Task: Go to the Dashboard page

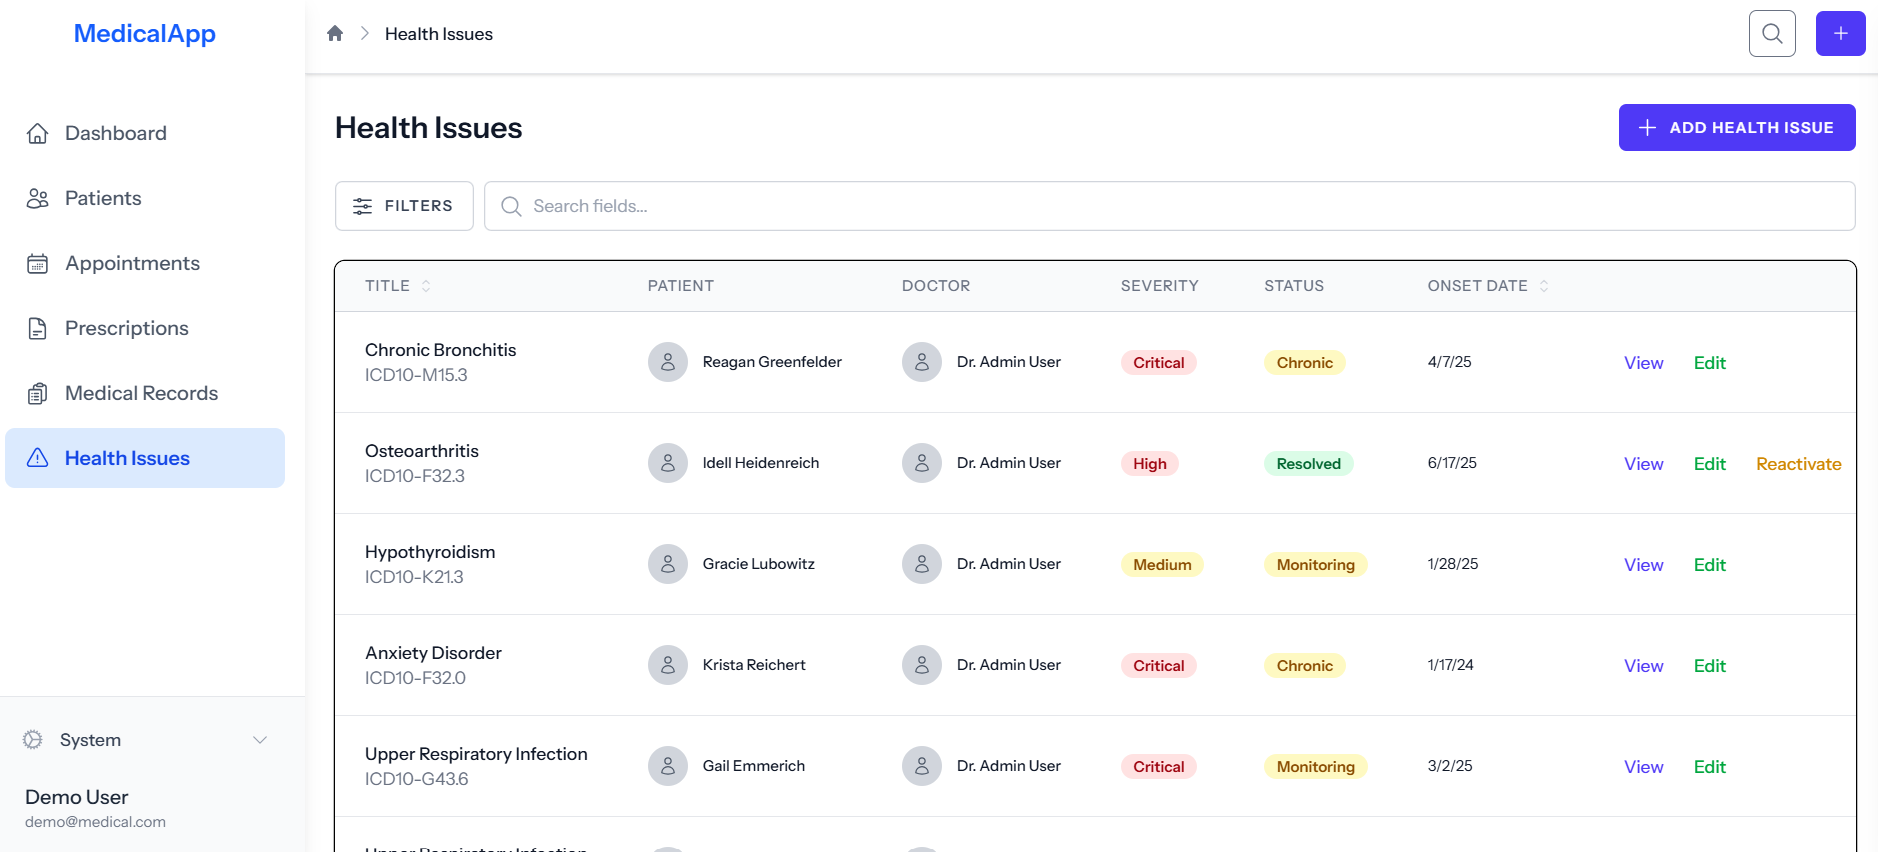Action: (115, 133)
